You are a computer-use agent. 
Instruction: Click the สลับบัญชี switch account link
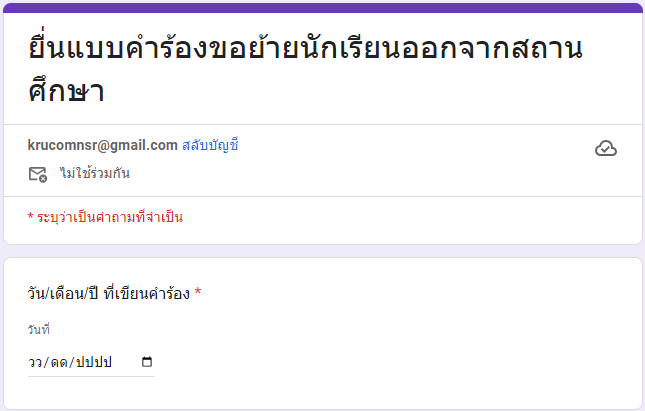(x=210, y=145)
